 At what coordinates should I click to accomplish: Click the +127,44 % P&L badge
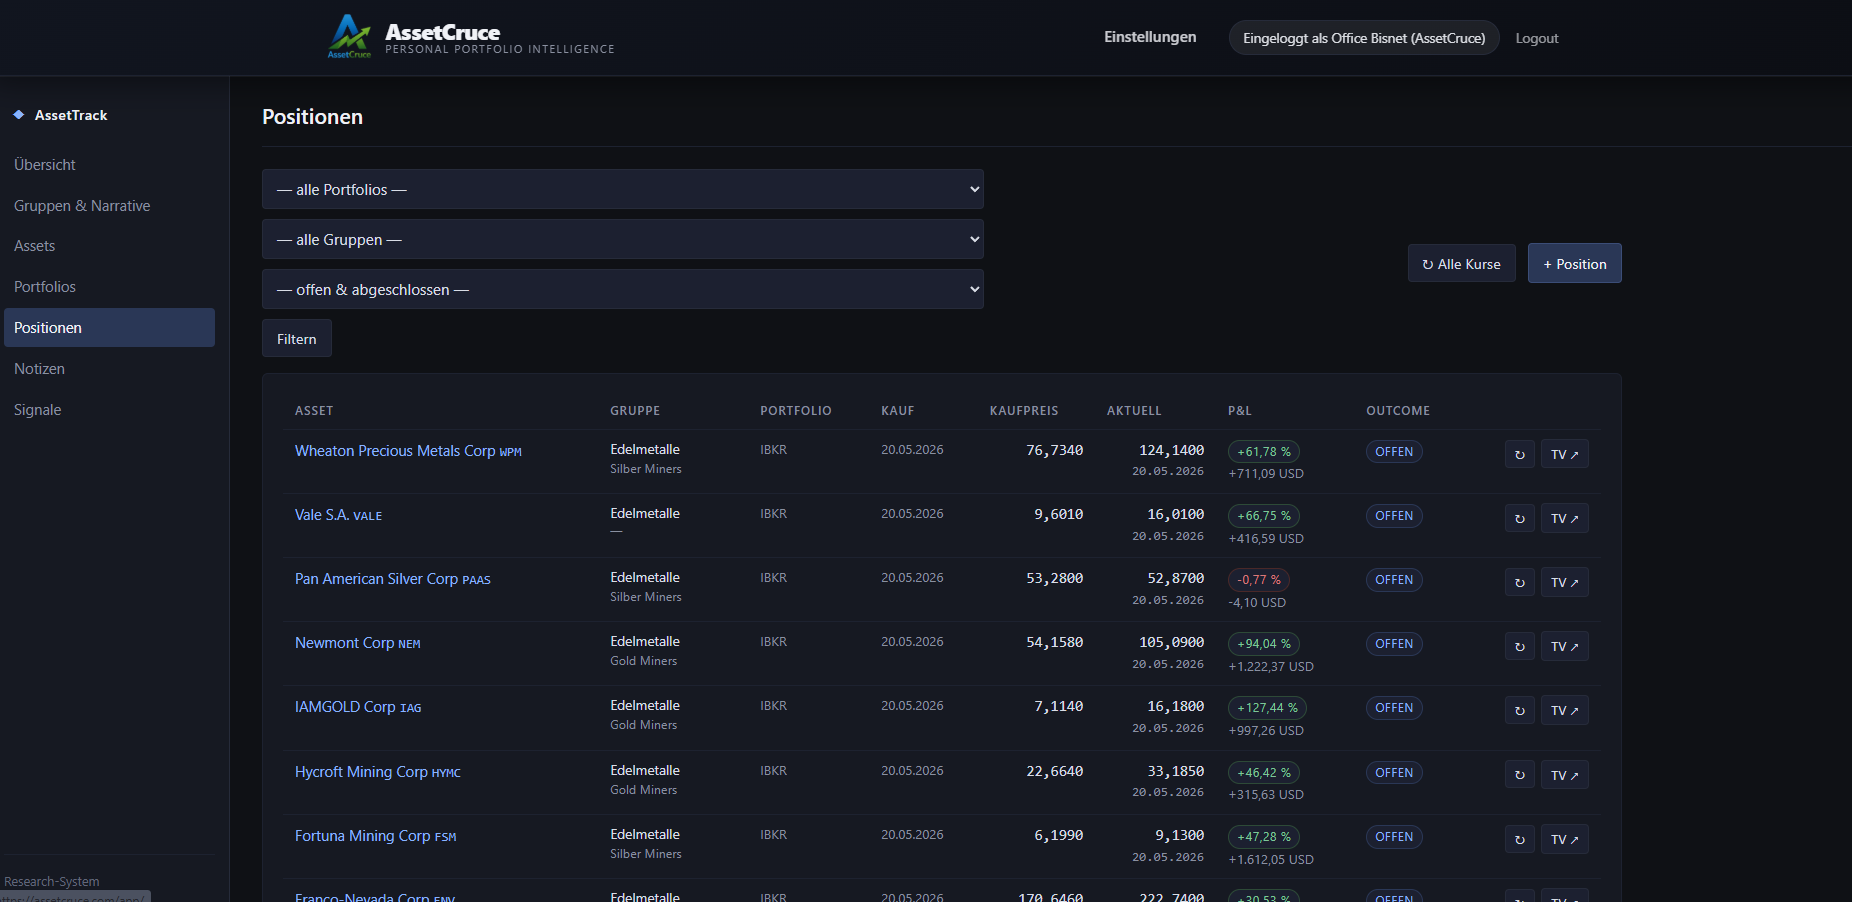(1267, 708)
